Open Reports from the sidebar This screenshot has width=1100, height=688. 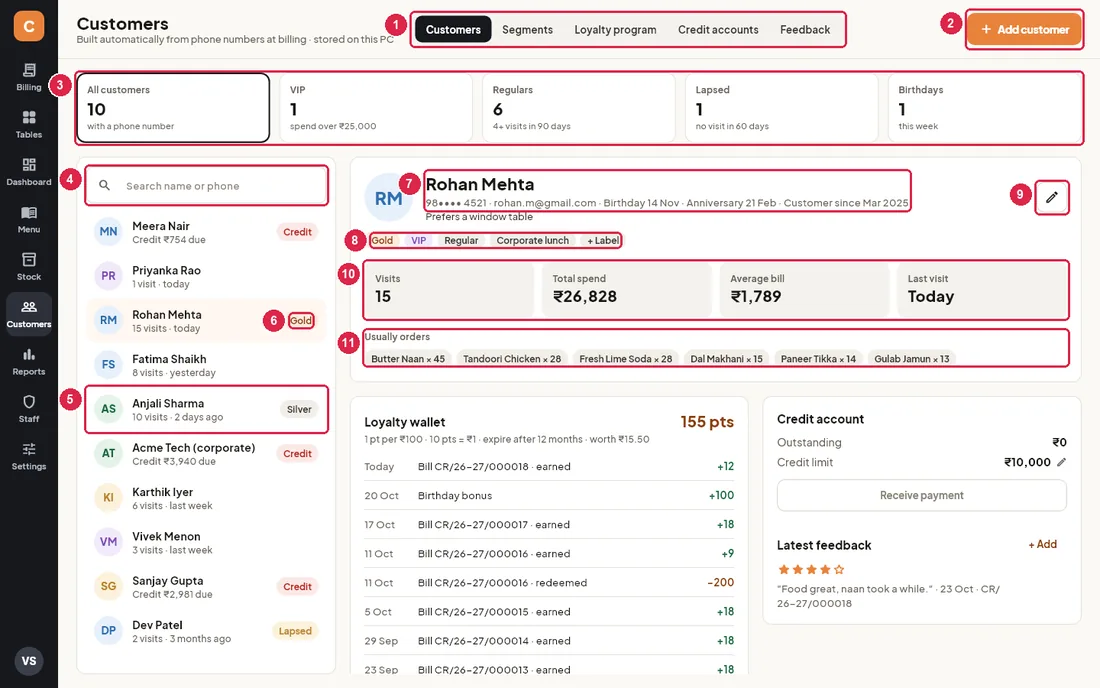[29, 362]
